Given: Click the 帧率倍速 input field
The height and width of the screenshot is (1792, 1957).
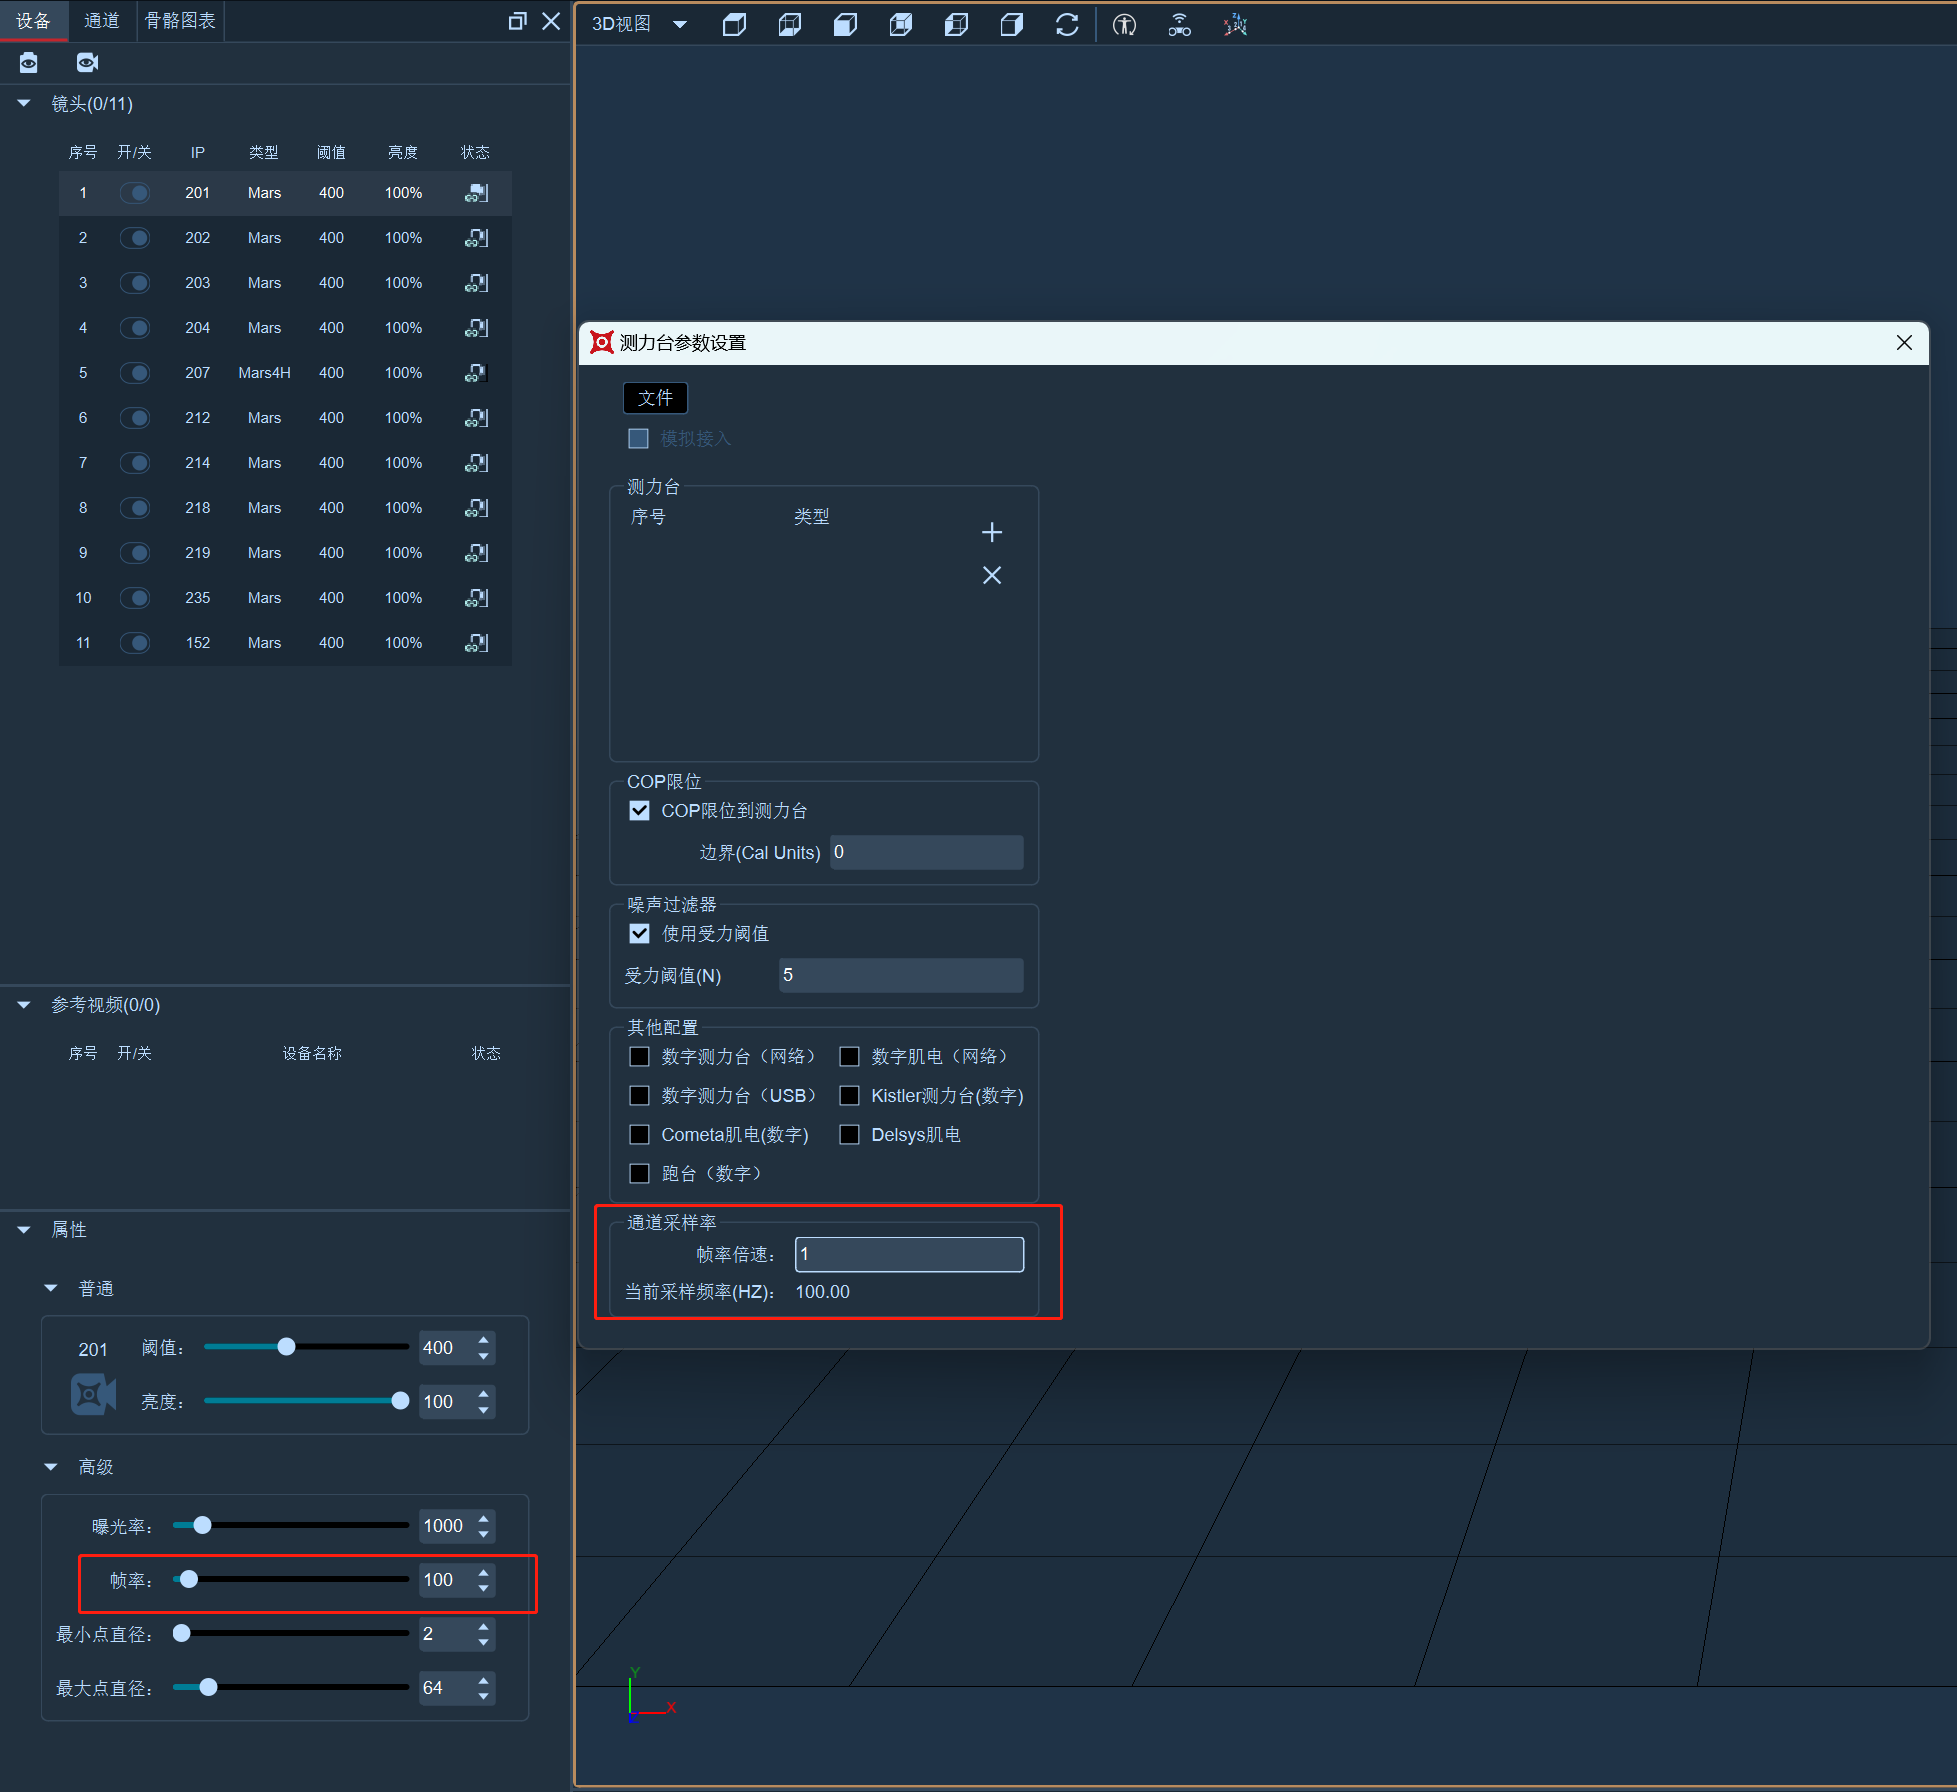Looking at the screenshot, I should click(x=909, y=1254).
